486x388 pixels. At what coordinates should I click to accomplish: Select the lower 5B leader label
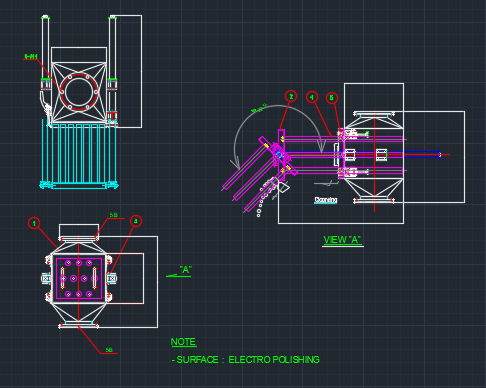coord(109,350)
